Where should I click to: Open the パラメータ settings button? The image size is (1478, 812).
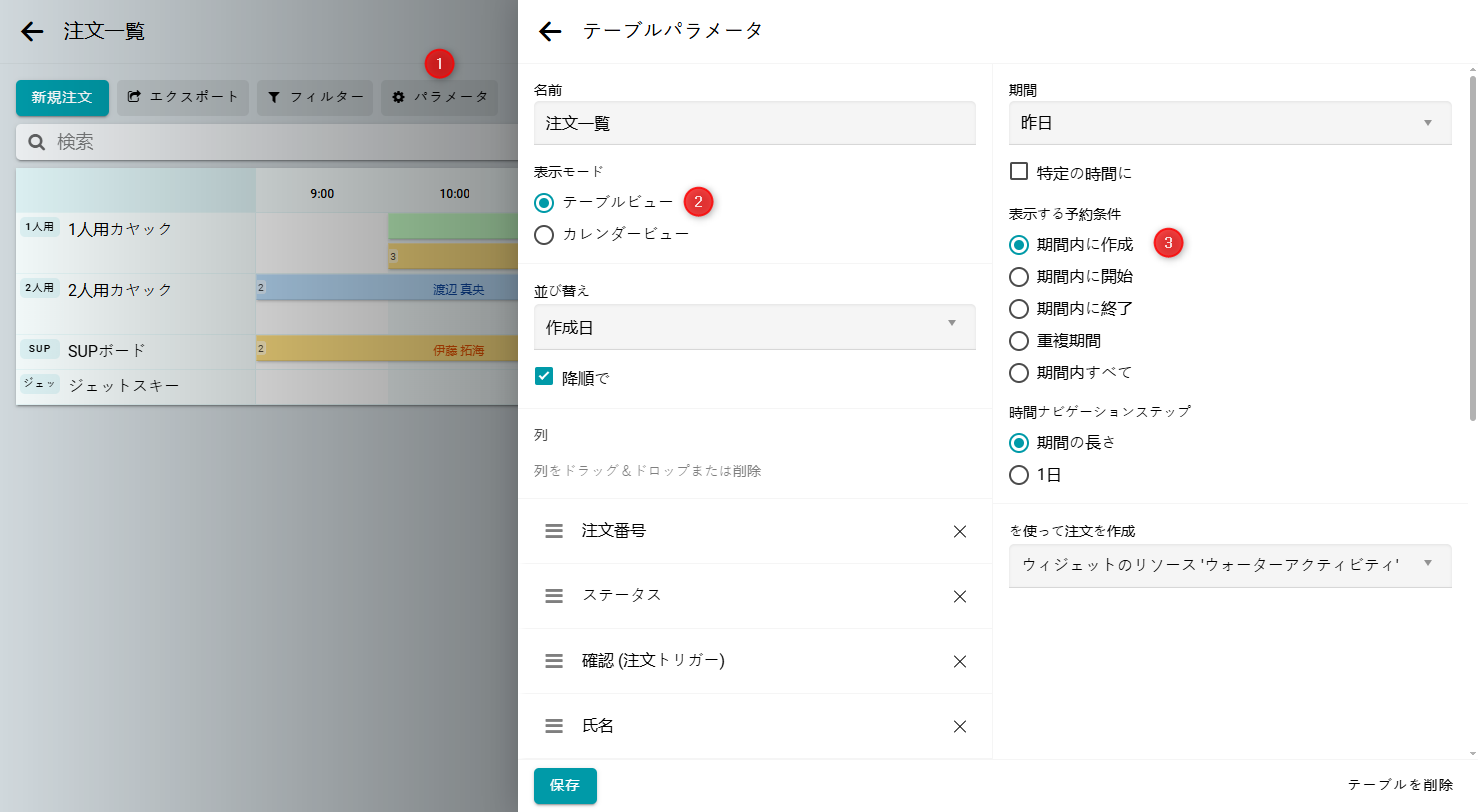coord(439,98)
